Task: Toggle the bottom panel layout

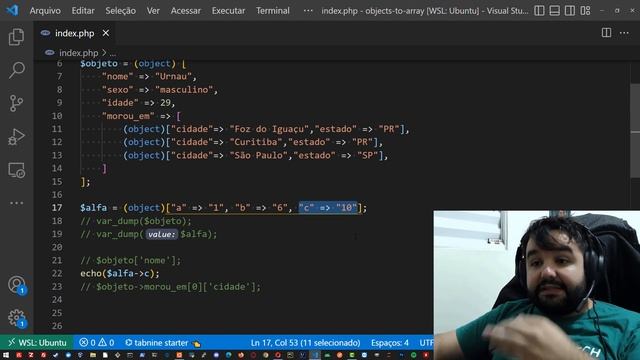Action: pyautogui.click(x=554, y=11)
